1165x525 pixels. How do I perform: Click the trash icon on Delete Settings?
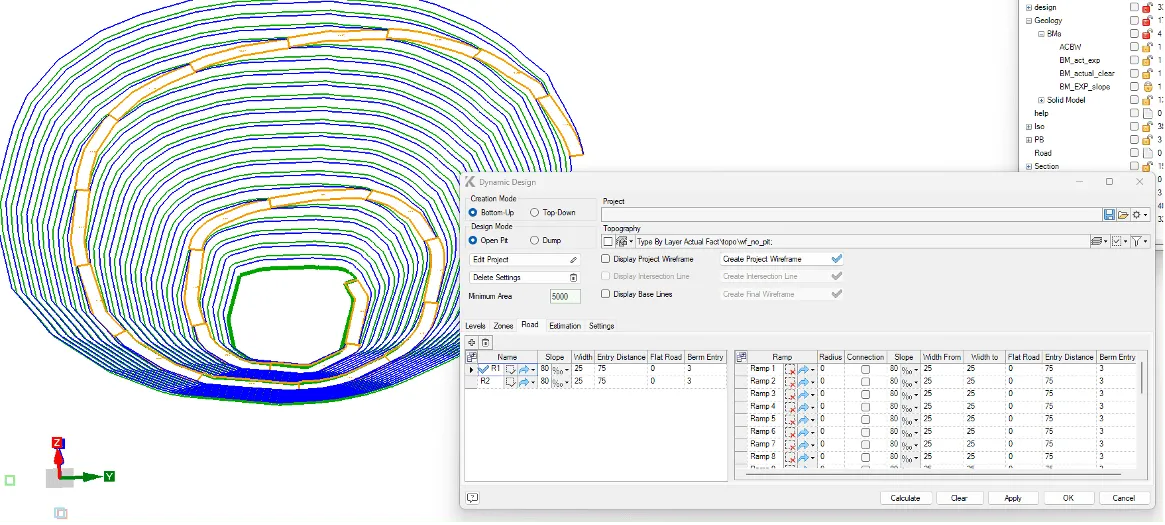(x=574, y=278)
